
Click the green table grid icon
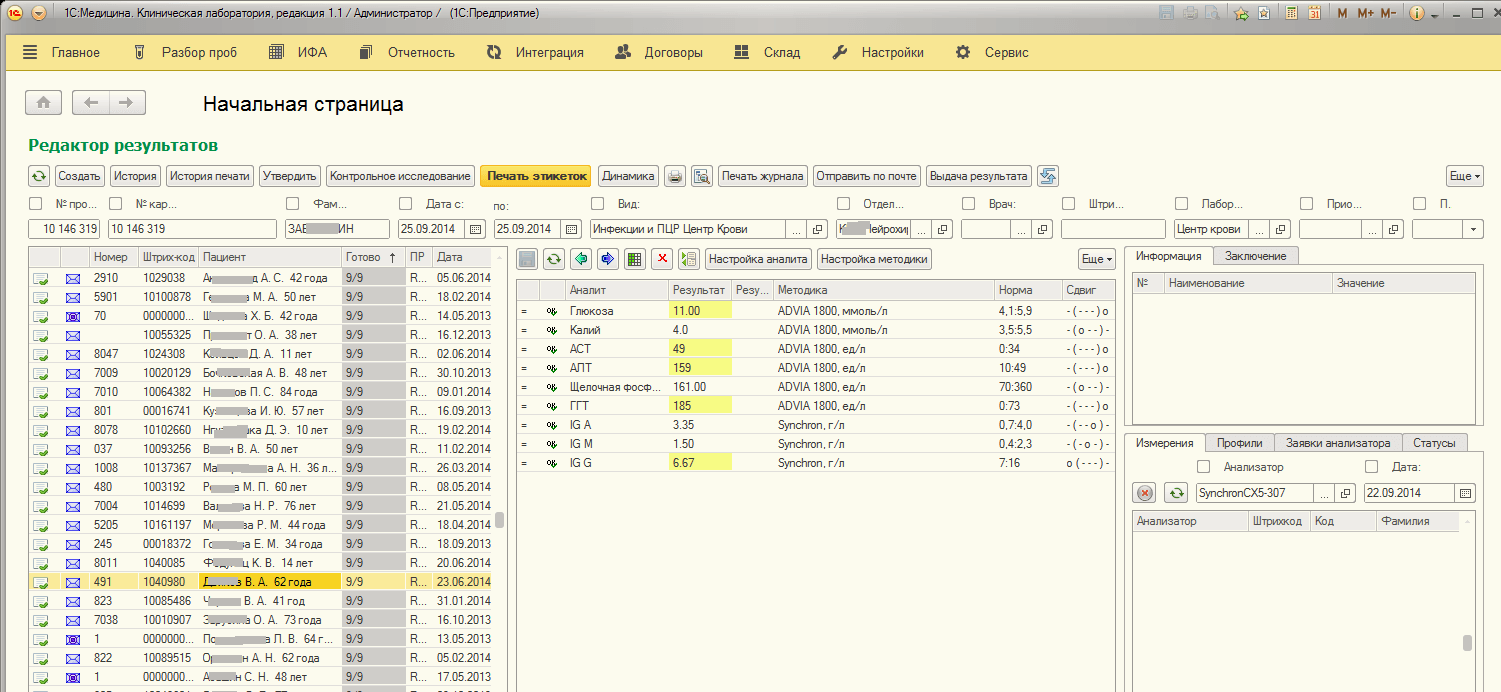coord(633,260)
